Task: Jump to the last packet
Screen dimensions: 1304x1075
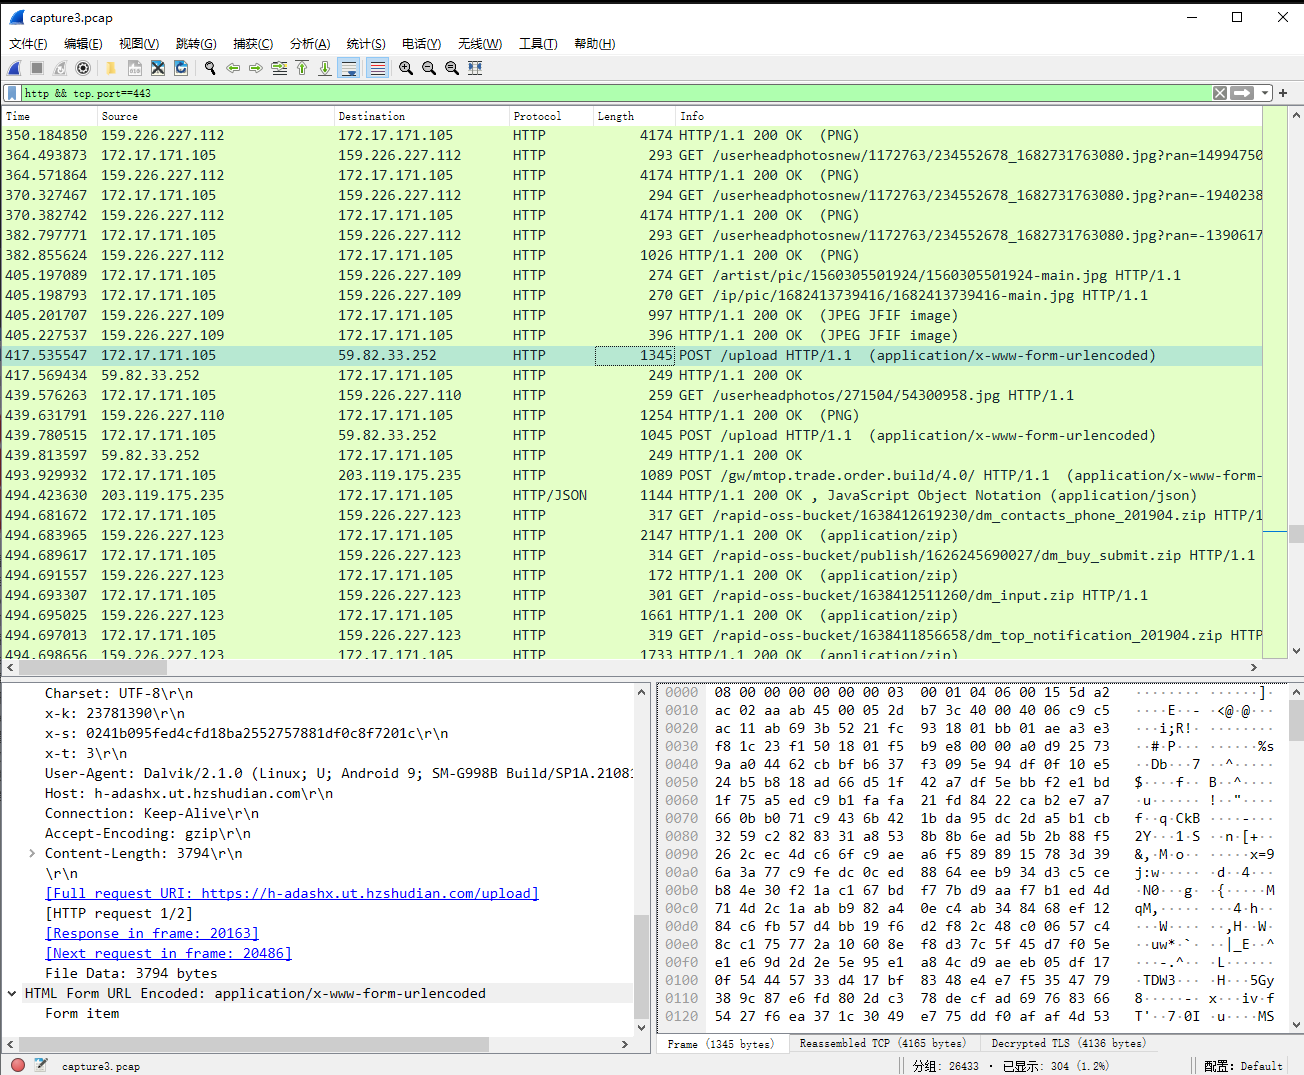Action: pos(325,68)
